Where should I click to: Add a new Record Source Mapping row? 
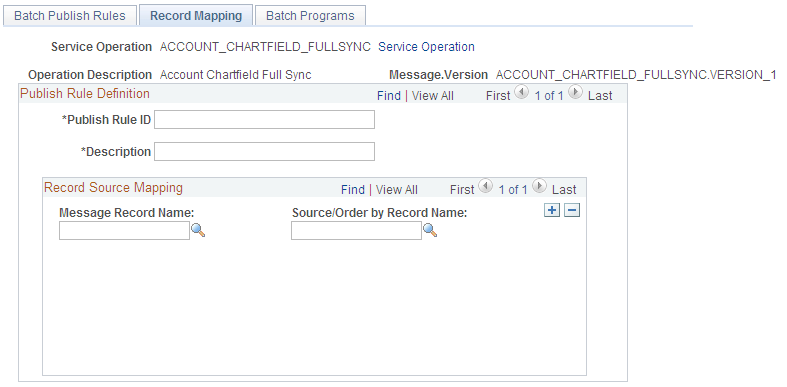coord(552,211)
